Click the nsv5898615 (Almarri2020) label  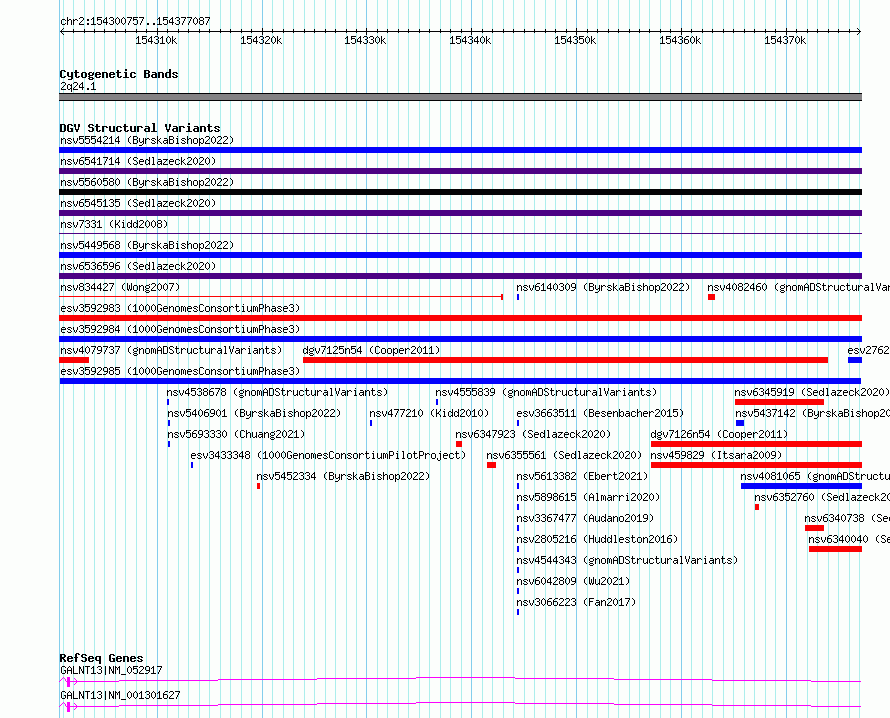[589, 497]
